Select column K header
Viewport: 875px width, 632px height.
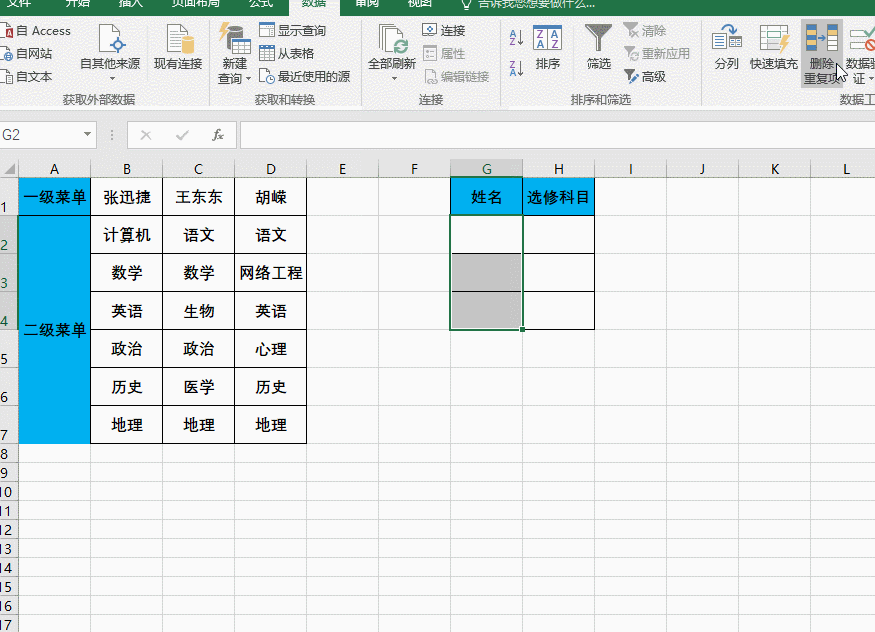(775, 169)
